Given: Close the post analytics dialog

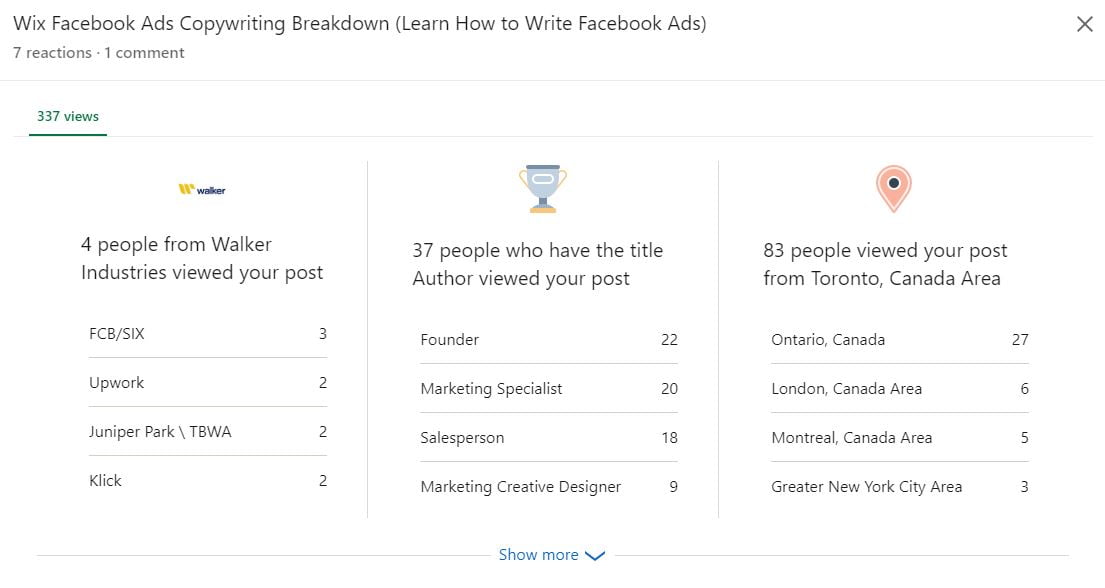Looking at the screenshot, I should [1085, 24].
